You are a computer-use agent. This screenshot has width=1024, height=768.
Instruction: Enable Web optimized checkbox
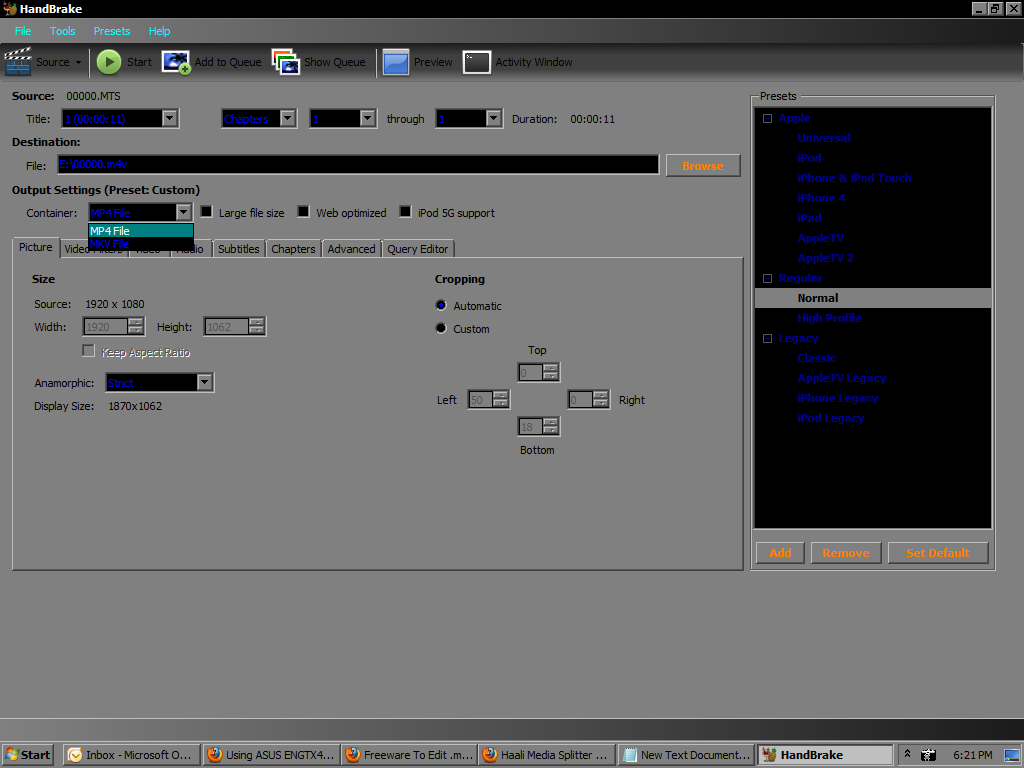click(304, 212)
